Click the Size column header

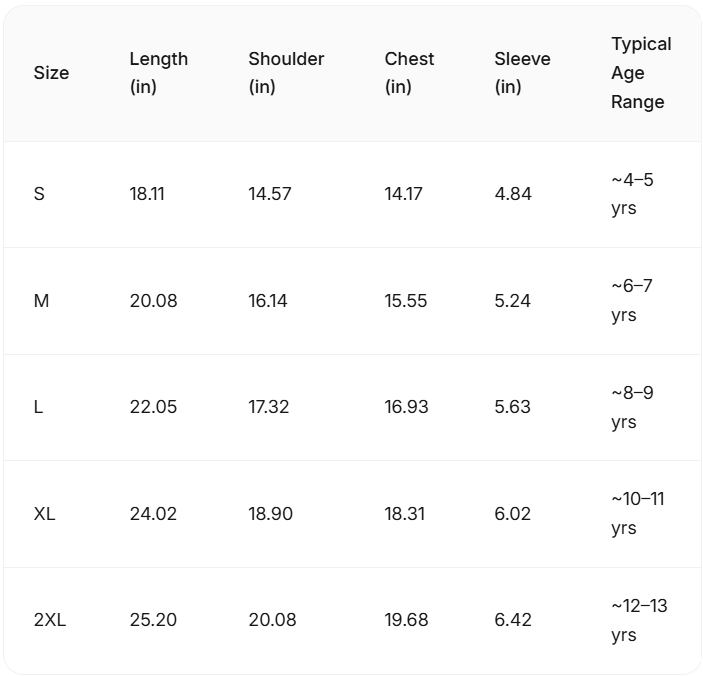tap(51, 73)
